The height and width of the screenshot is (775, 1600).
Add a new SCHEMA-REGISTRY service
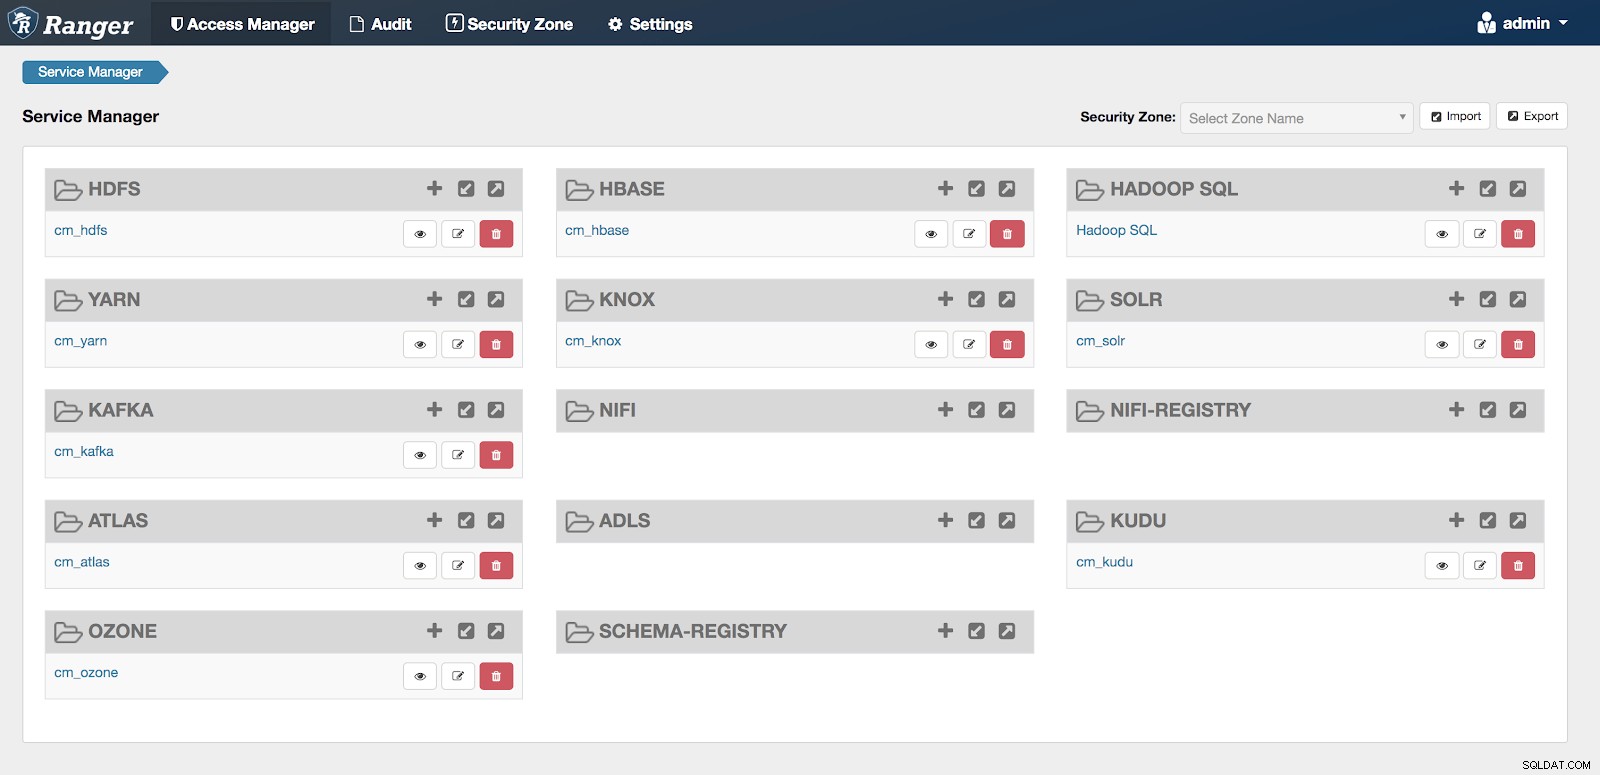[x=945, y=631]
